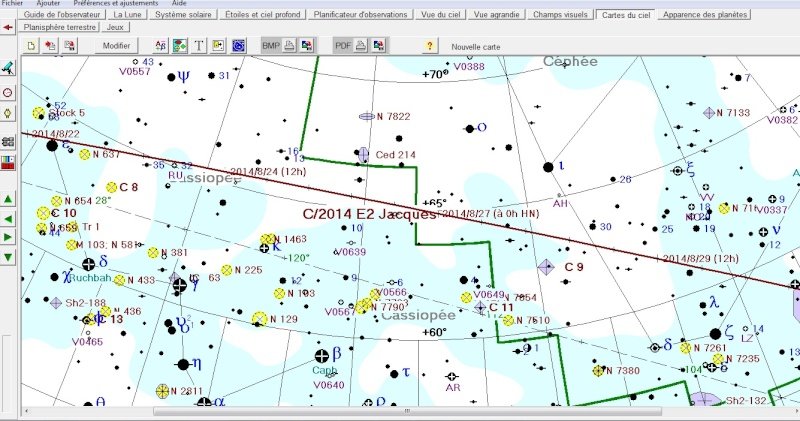Save the PDF file to disk
This screenshot has height=421, width=800.
pos(379,46)
